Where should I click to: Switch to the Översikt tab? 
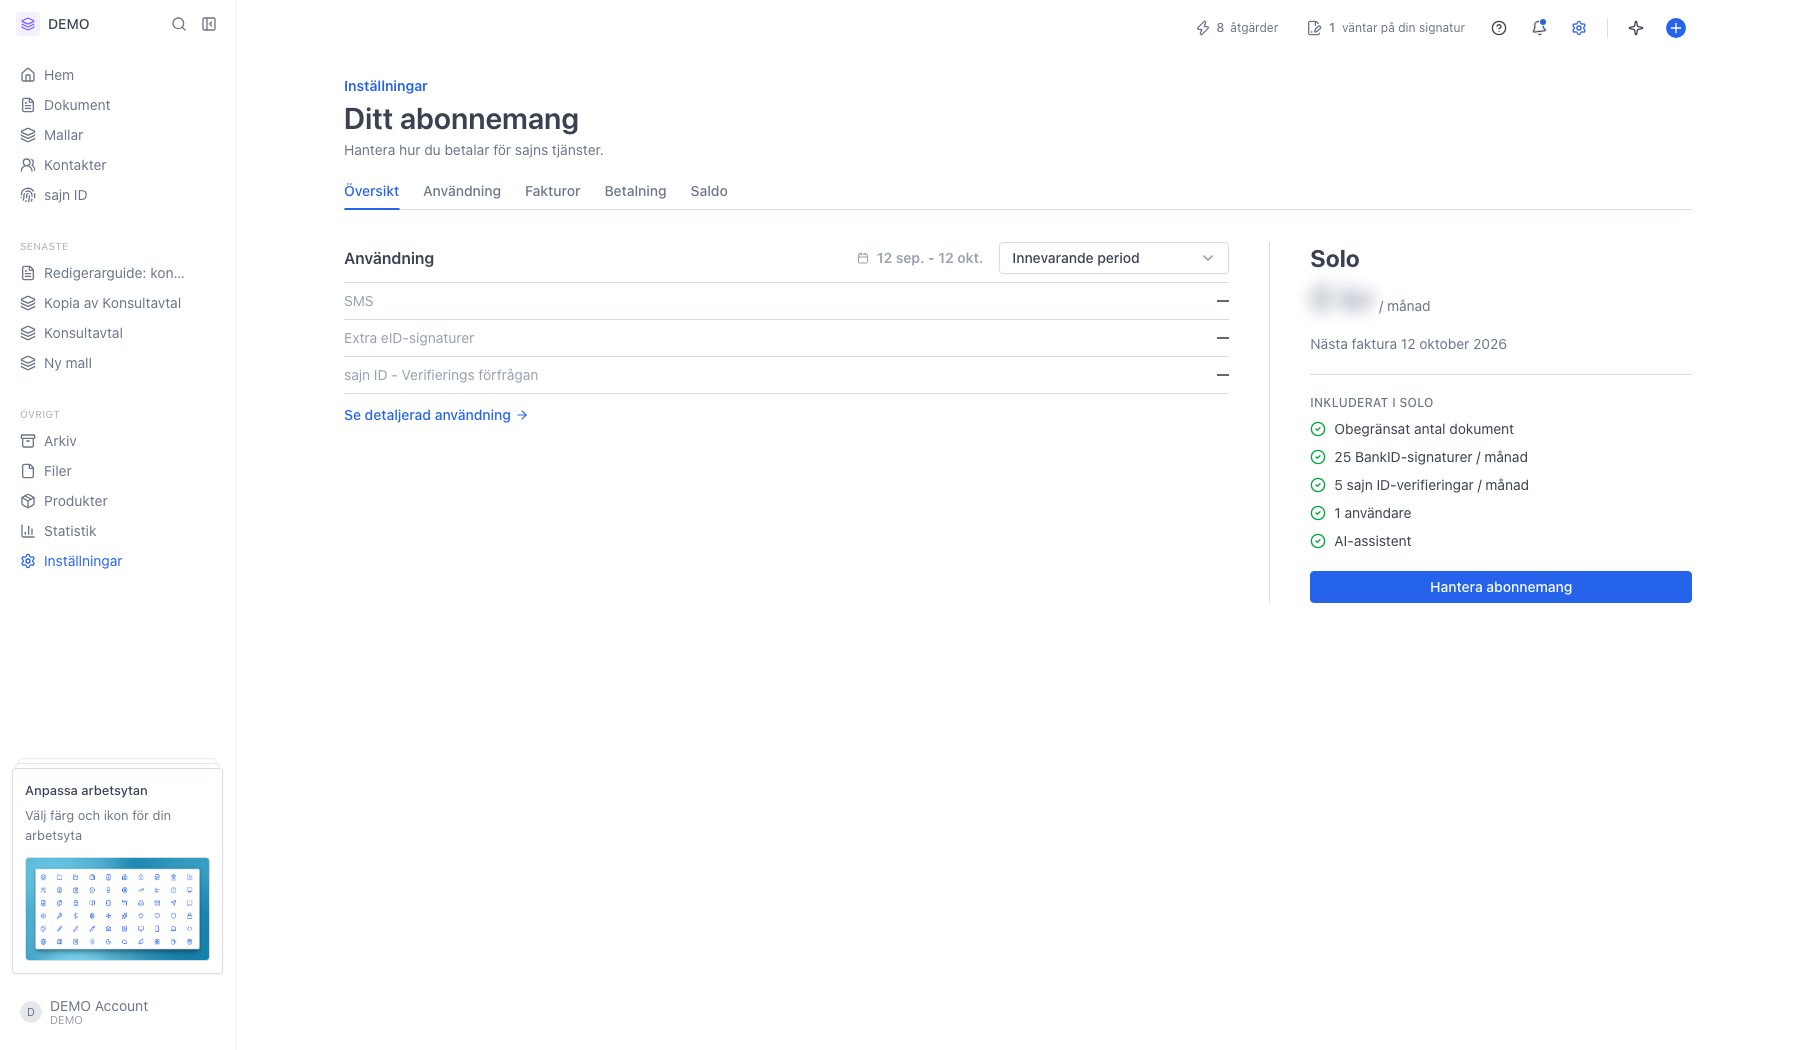pyautogui.click(x=371, y=191)
